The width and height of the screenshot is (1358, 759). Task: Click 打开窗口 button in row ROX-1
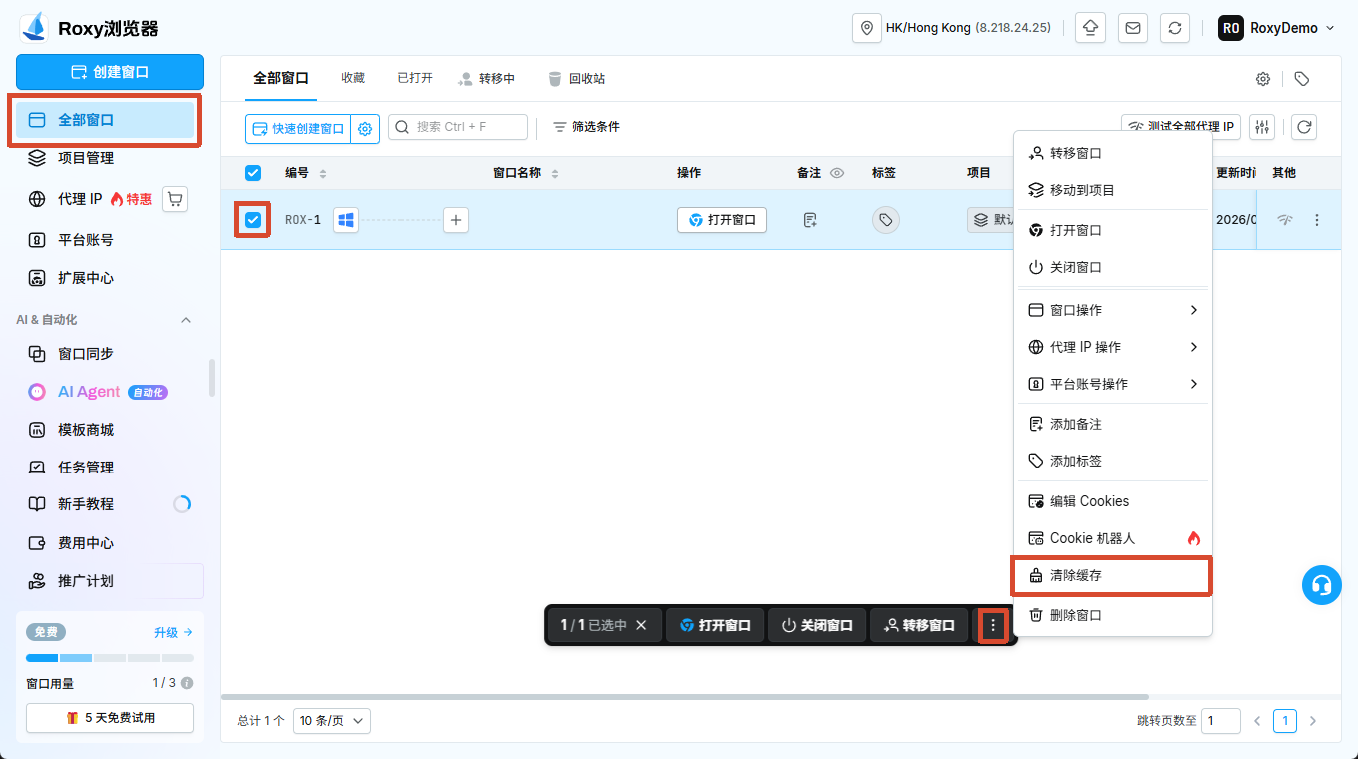pyautogui.click(x=722, y=220)
